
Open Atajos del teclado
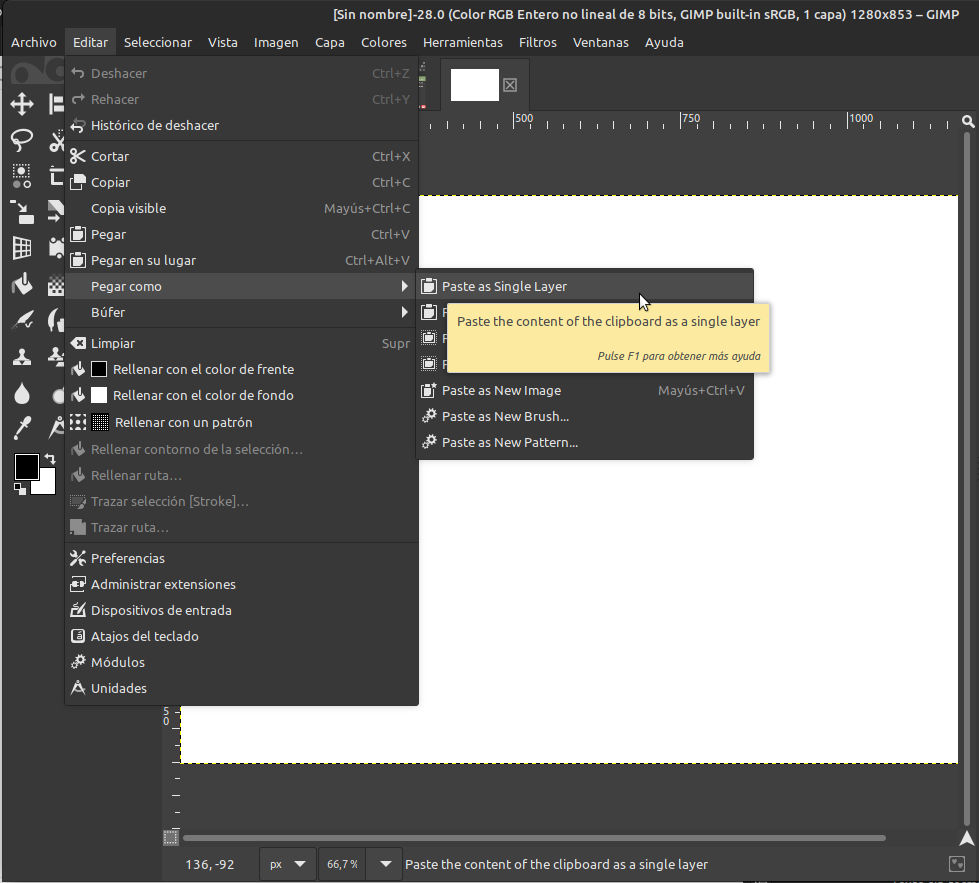pos(242,636)
